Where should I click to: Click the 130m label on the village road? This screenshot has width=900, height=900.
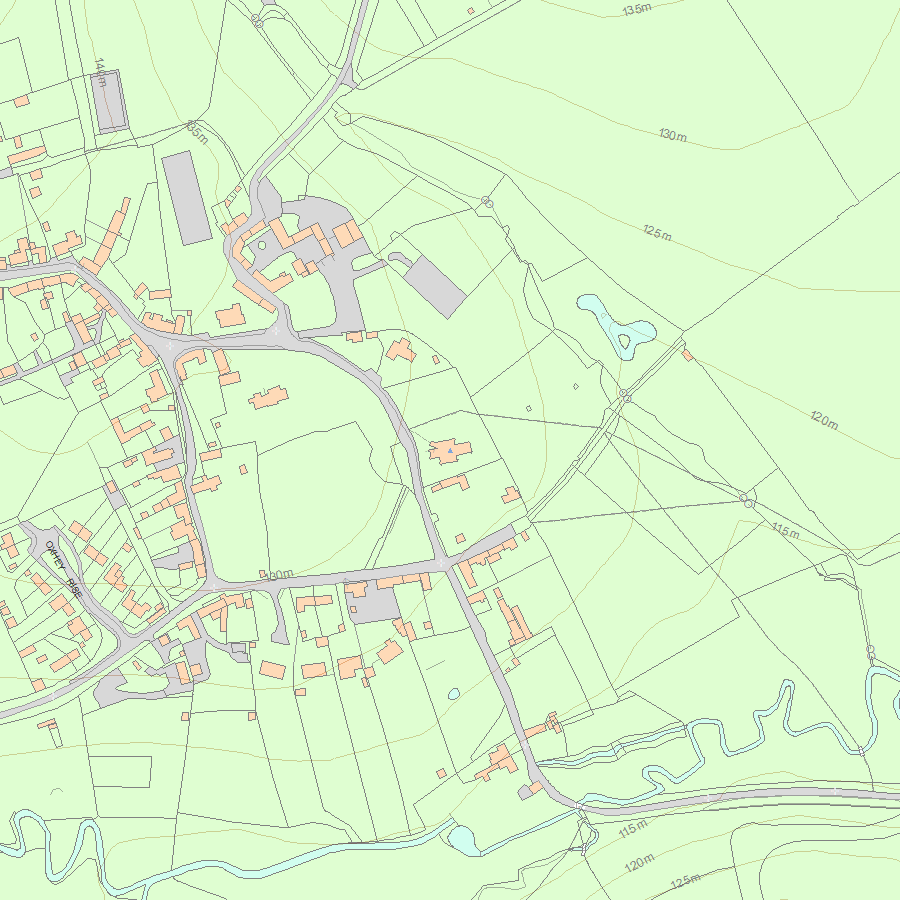point(281,574)
